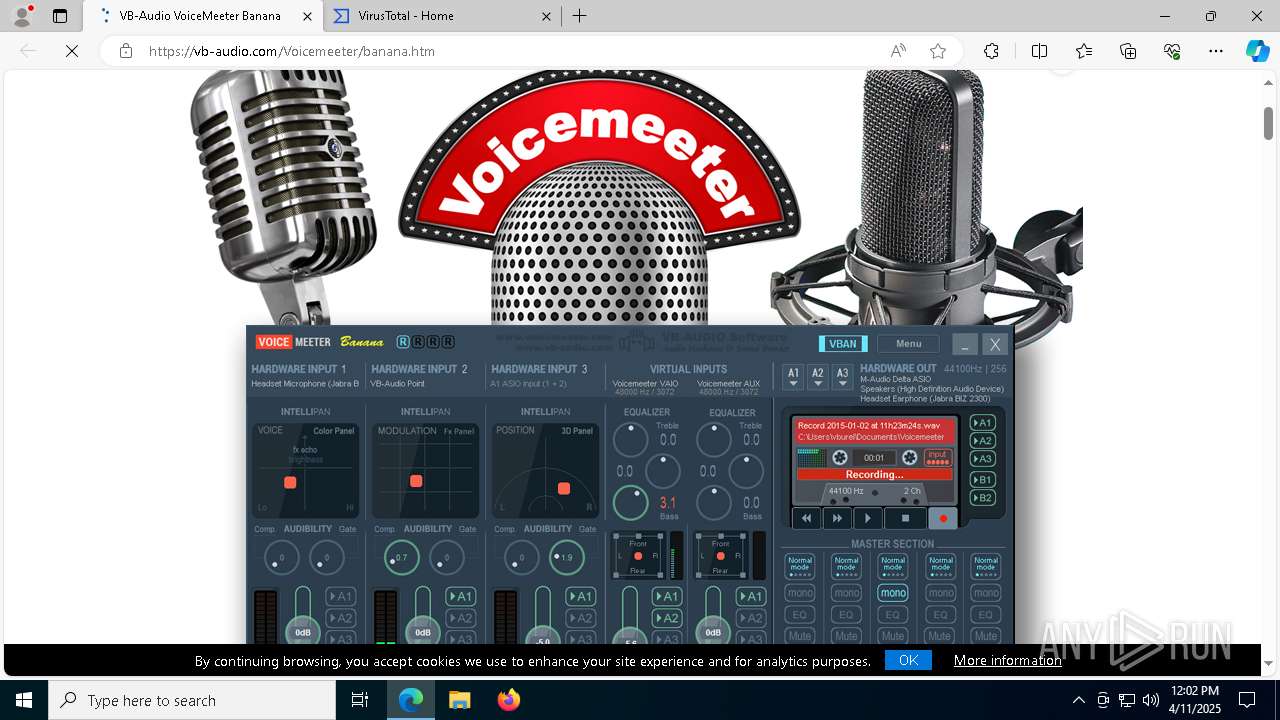
Task: Open volume control in system tray
Action: click(1151, 700)
